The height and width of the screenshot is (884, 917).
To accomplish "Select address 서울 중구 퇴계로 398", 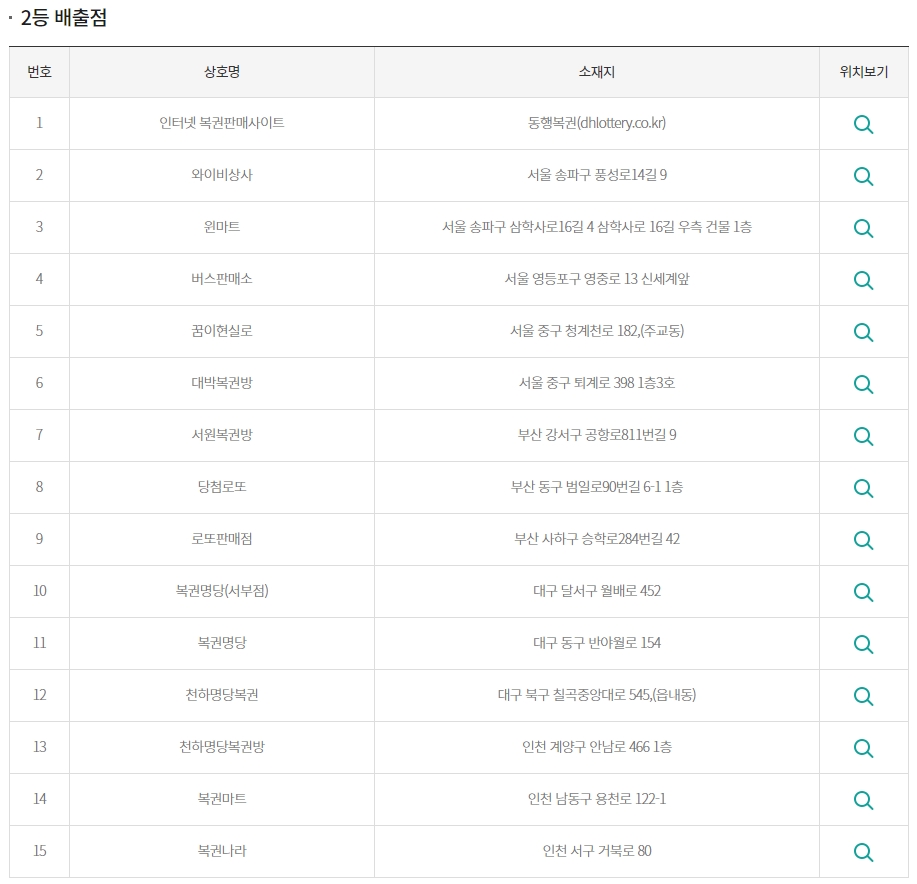I will click(x=577, y=383).
